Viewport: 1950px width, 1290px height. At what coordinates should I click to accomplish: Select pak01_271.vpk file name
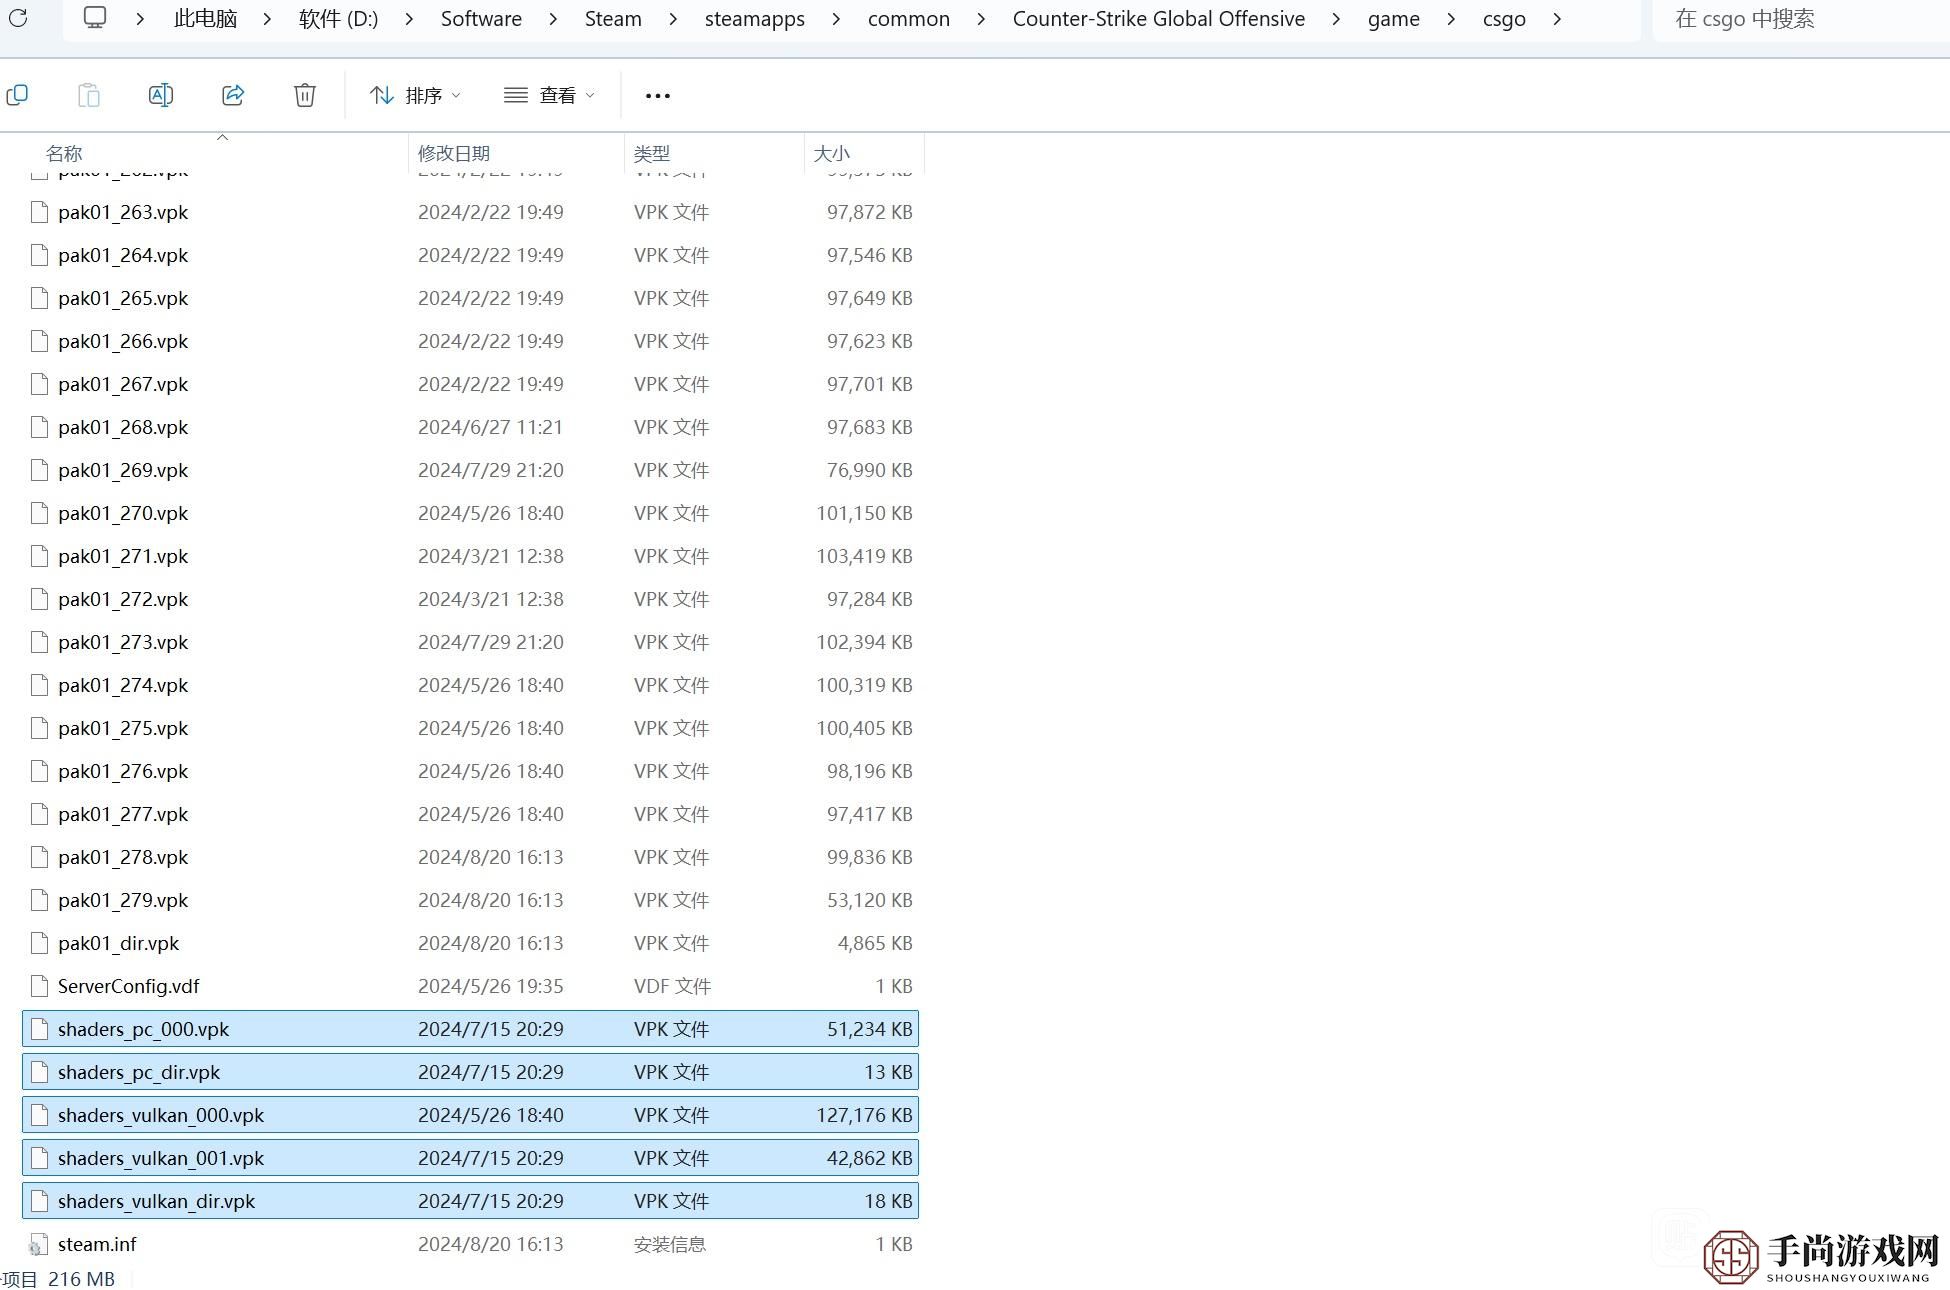point(123,556)
